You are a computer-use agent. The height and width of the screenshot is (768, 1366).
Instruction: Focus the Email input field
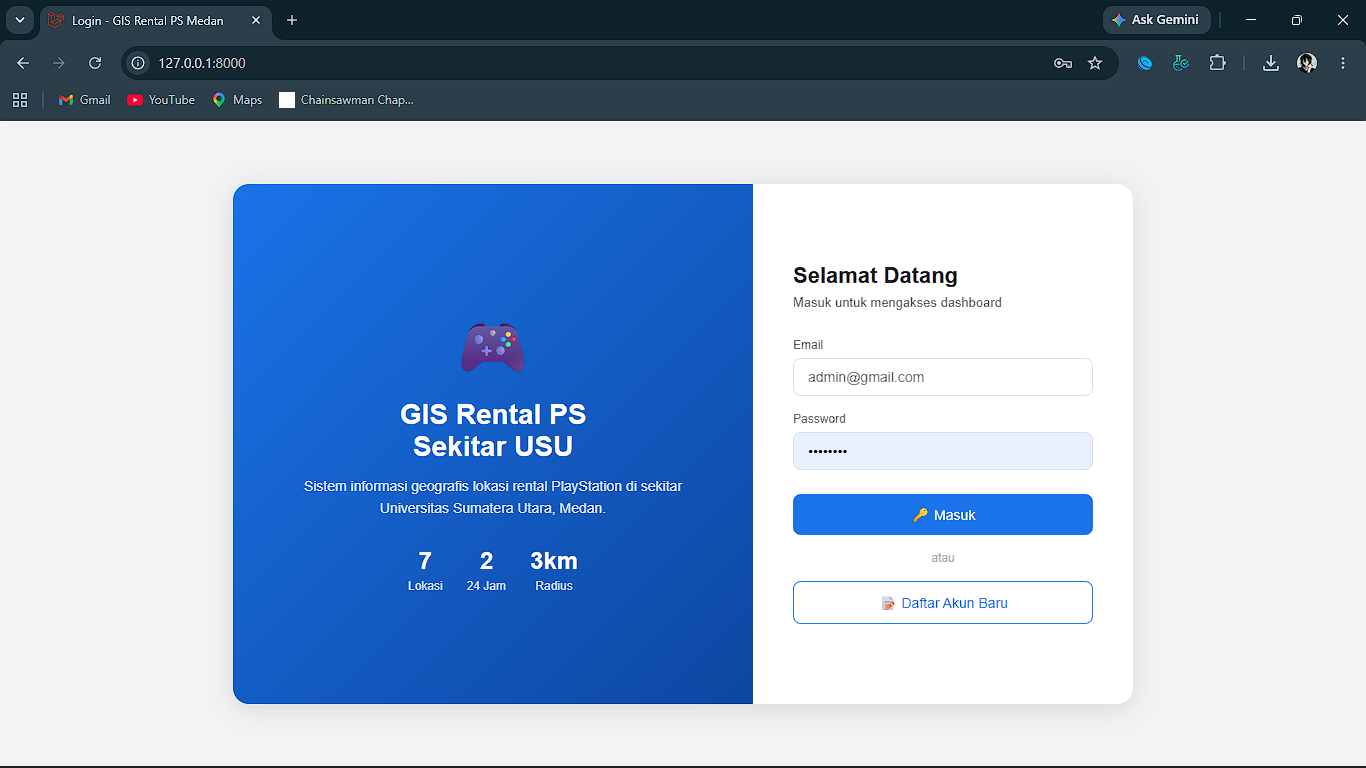943,377
